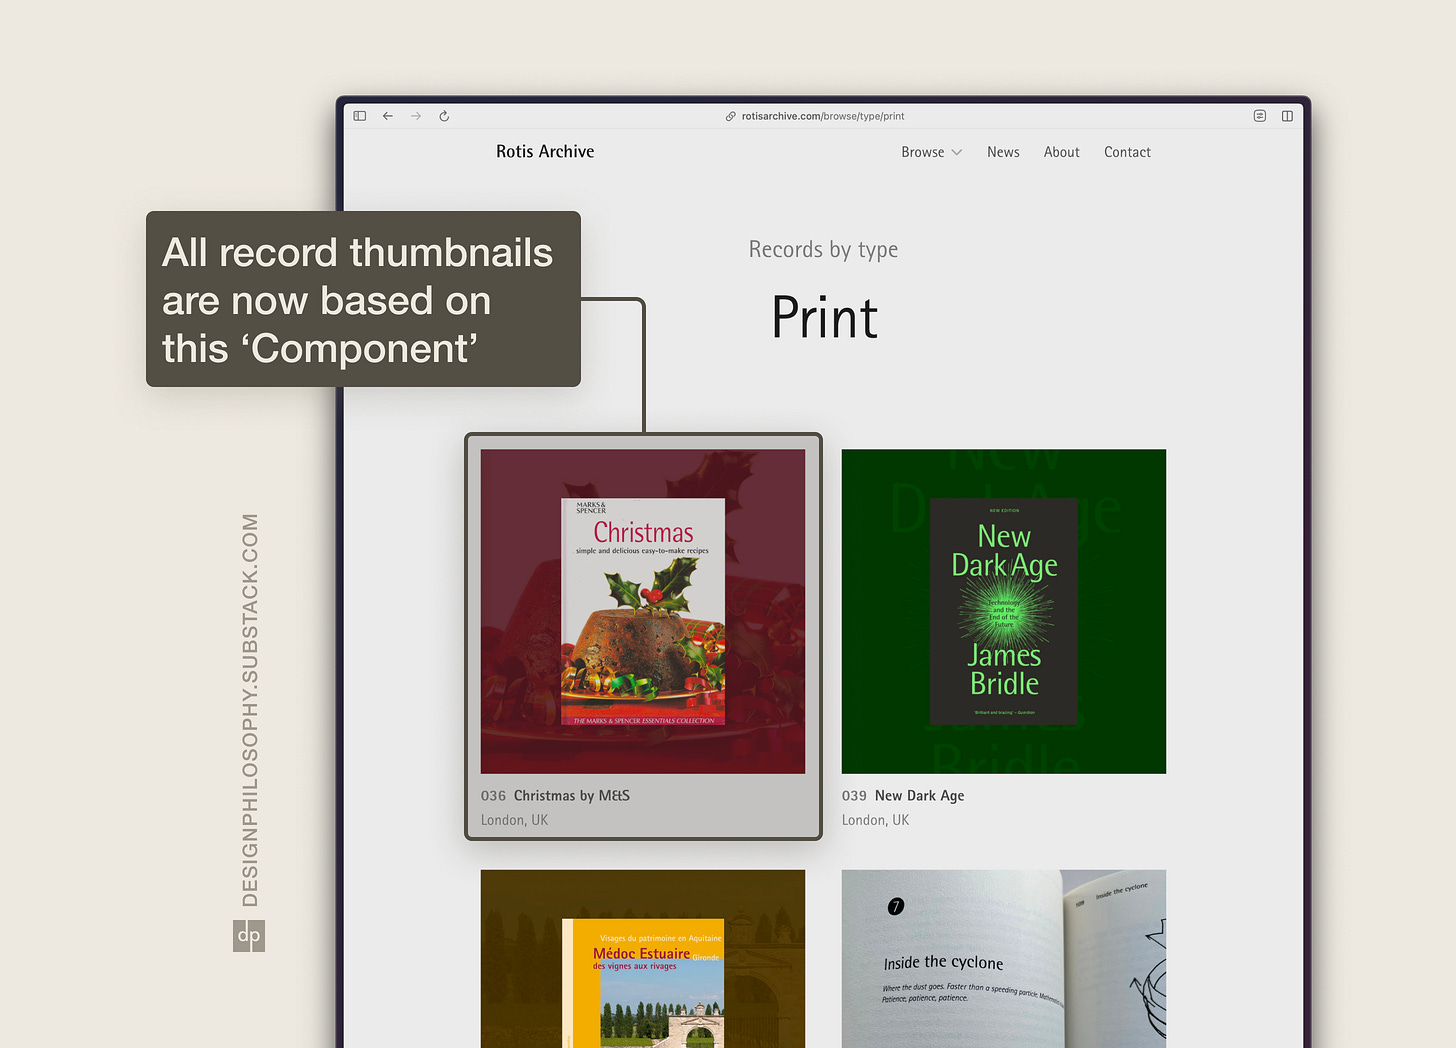This screenshot has width=1456, height=1048.
Task: Reload the page with the refresh icon
Action: click(x=444, y=116)
